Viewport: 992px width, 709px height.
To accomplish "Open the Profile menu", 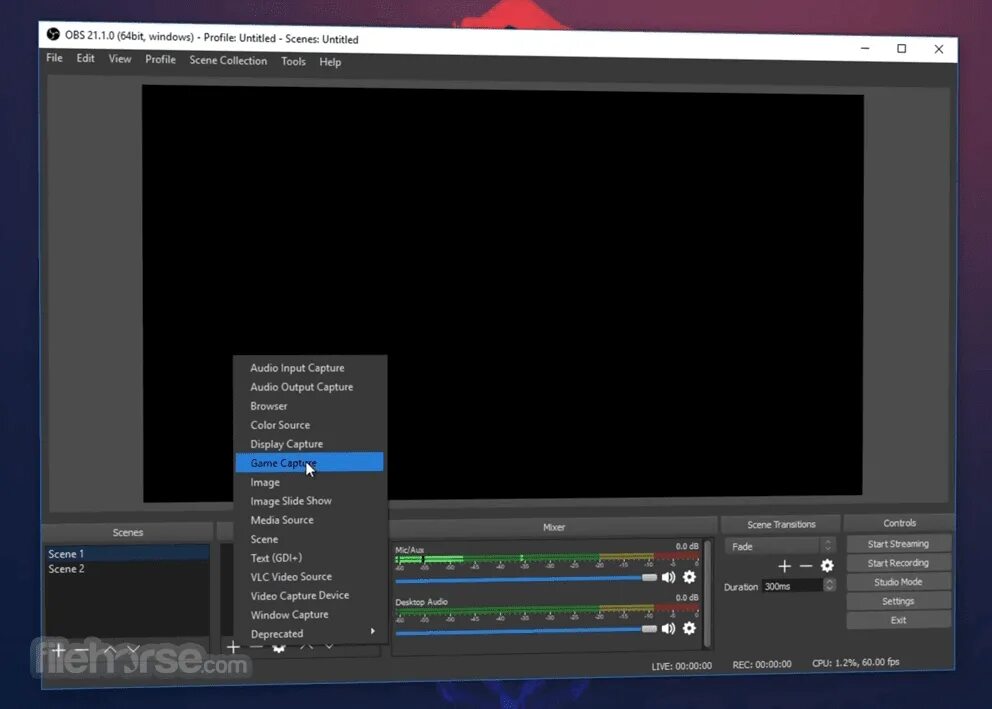I will [x=160, y=59].
